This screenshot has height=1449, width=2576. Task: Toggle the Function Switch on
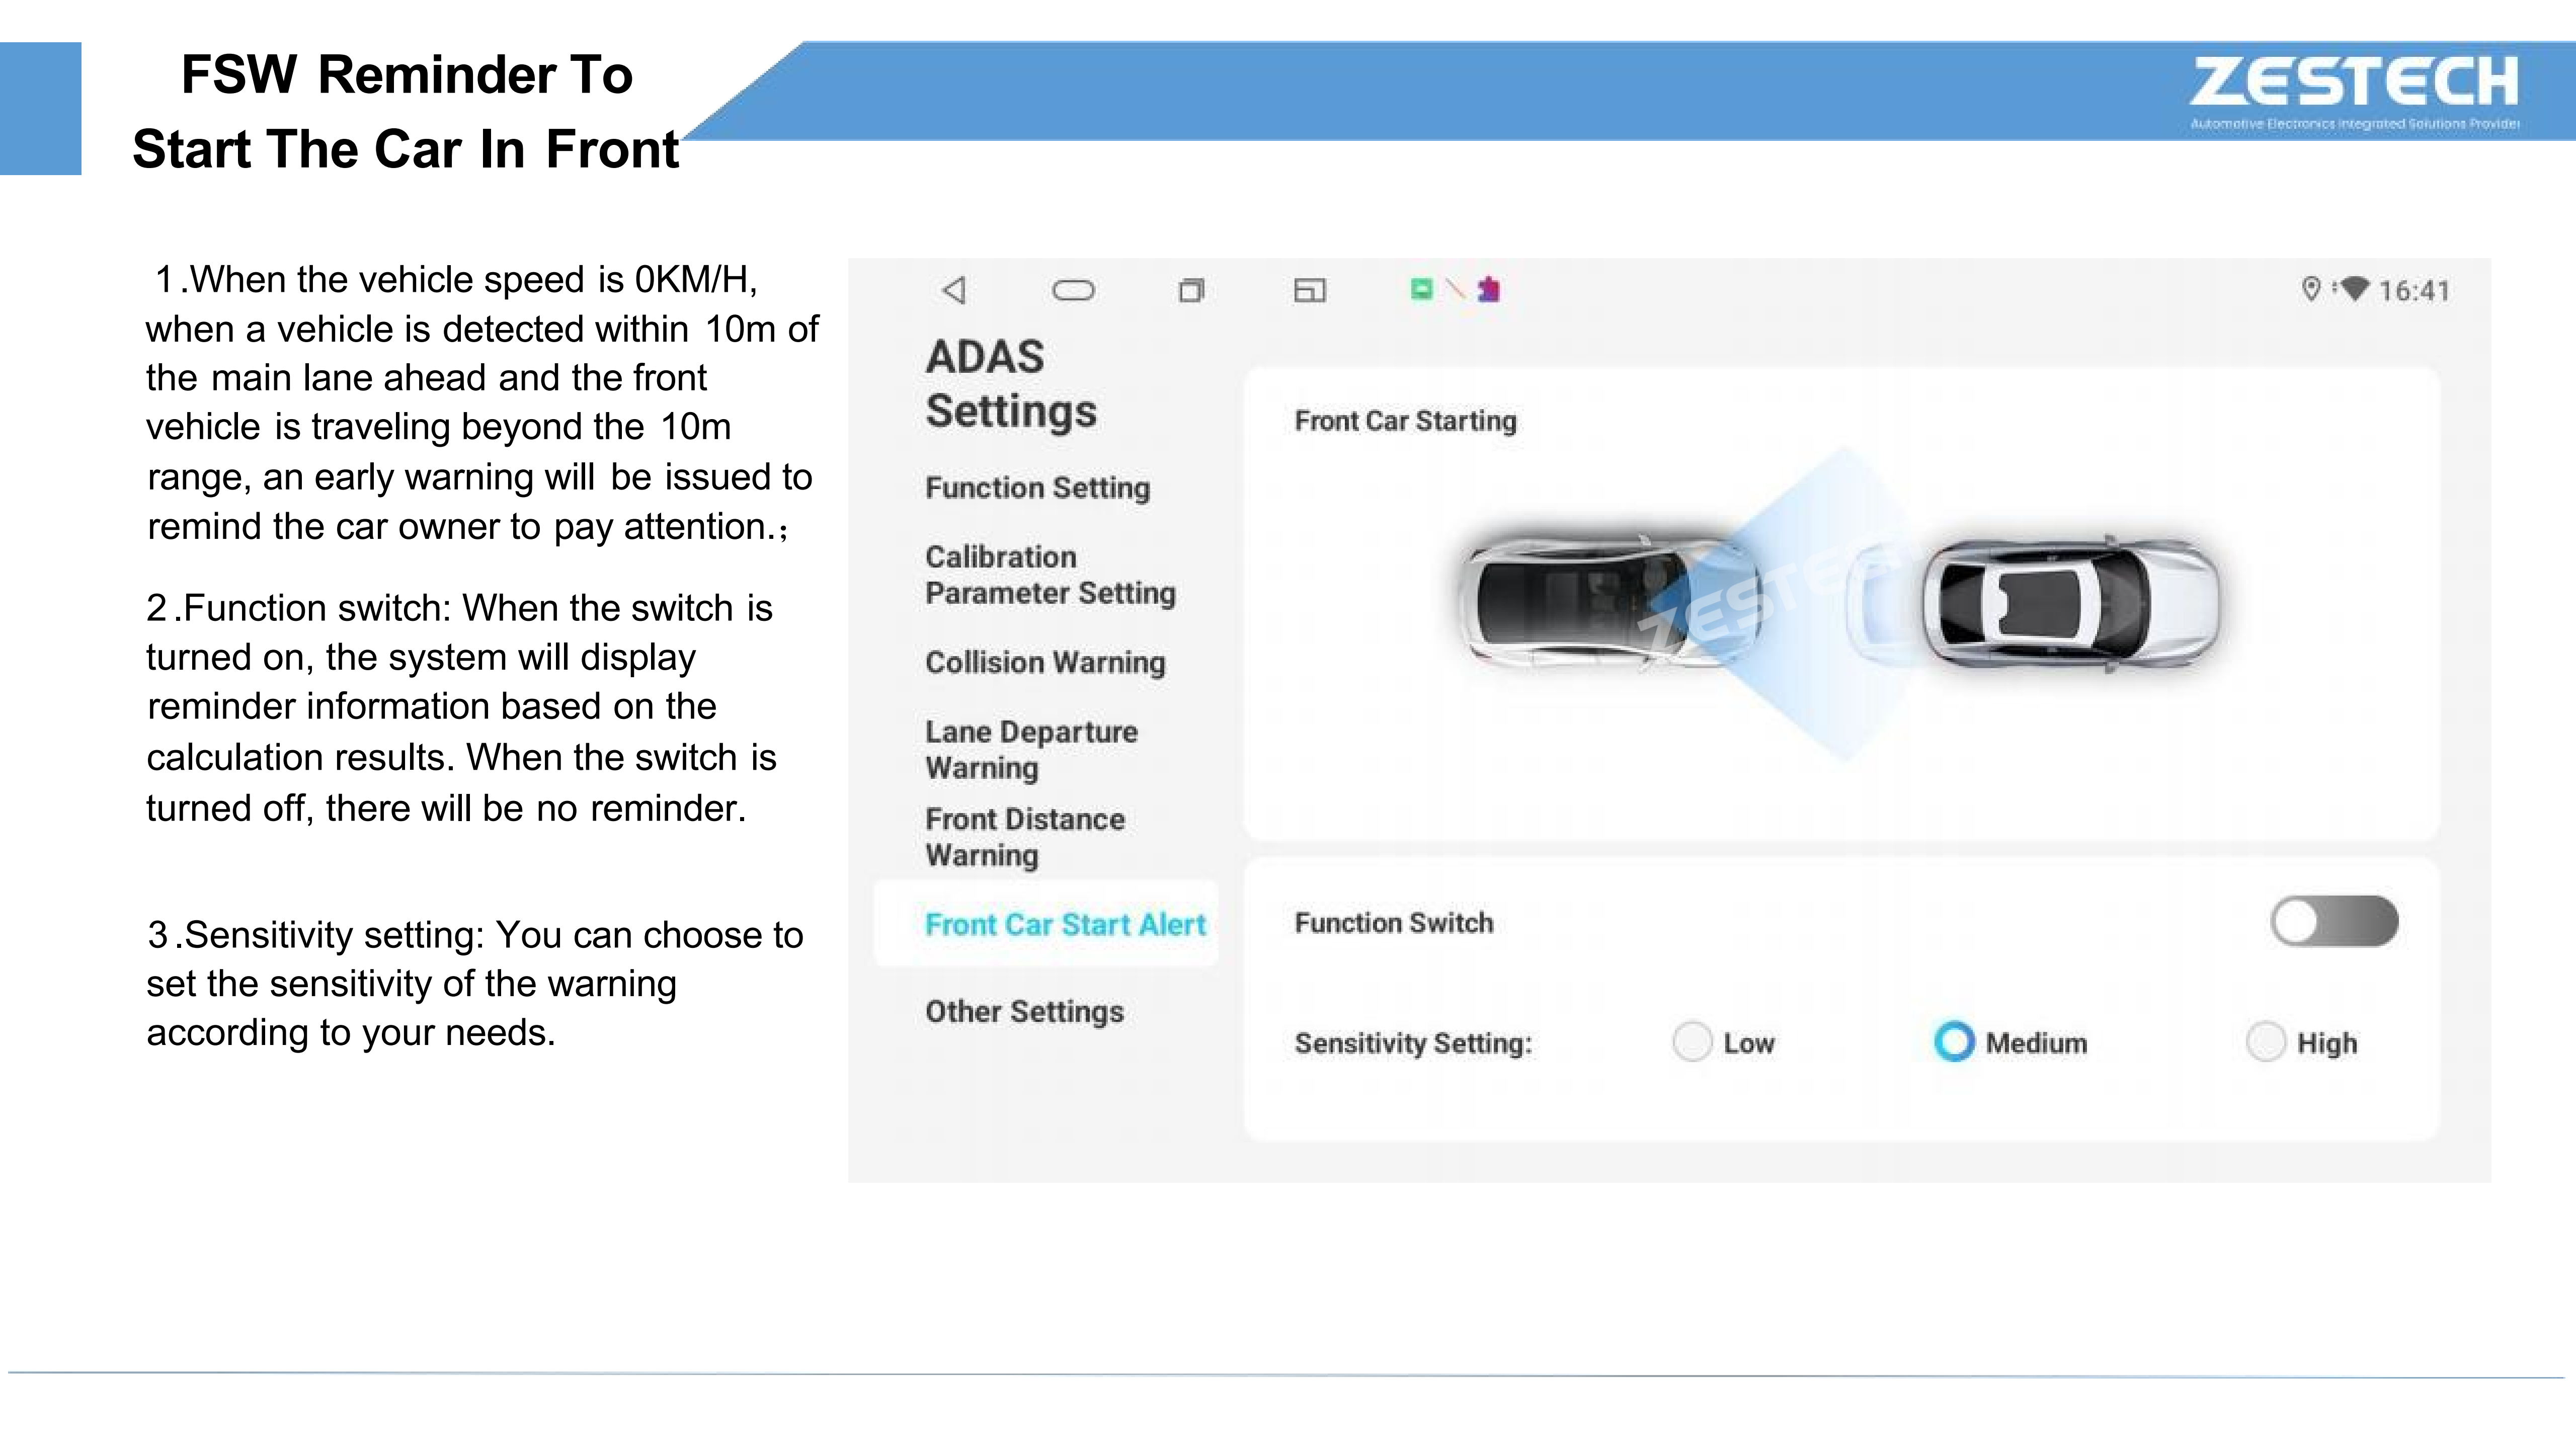pos(2333,921)
